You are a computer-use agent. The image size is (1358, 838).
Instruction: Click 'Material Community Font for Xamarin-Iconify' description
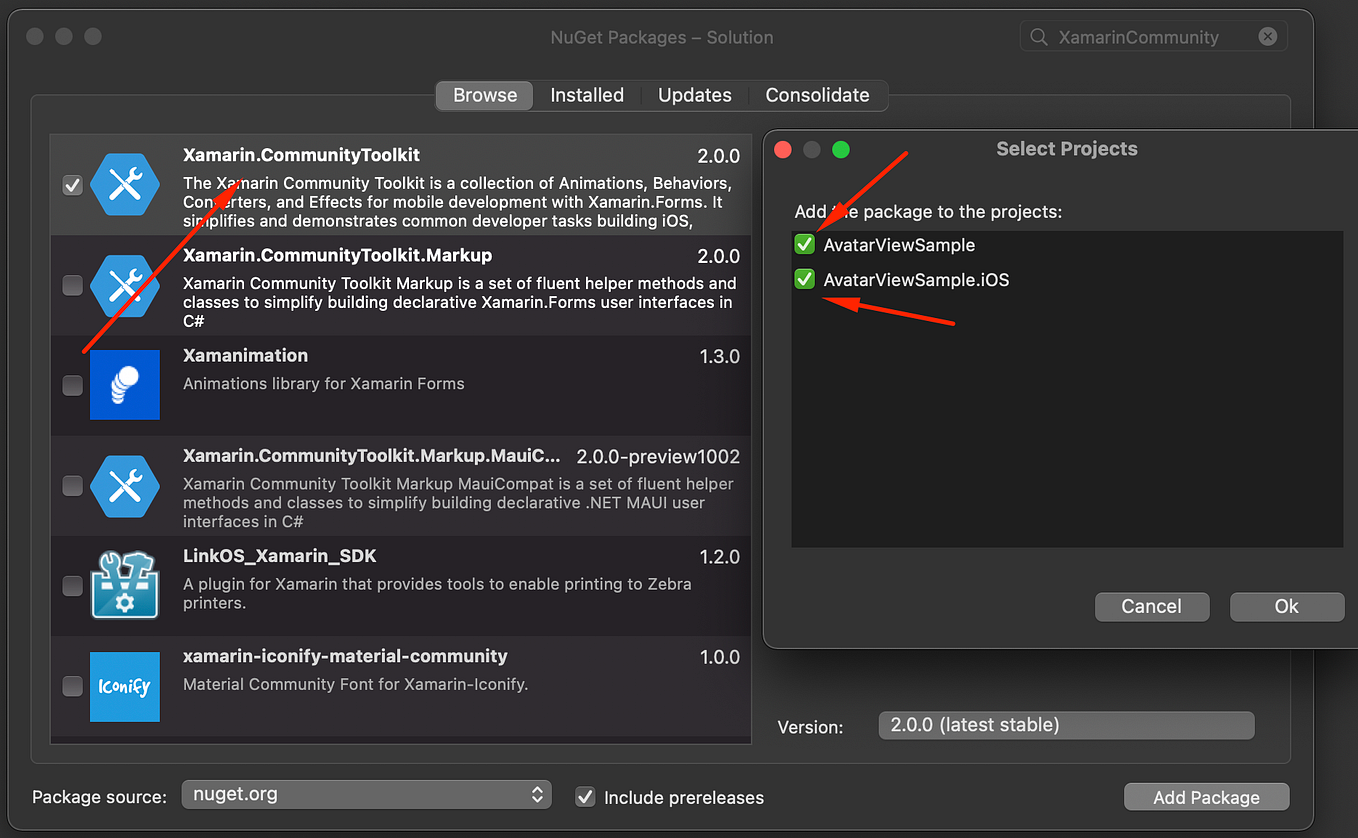pyautogui.click(x=355, y=684)
